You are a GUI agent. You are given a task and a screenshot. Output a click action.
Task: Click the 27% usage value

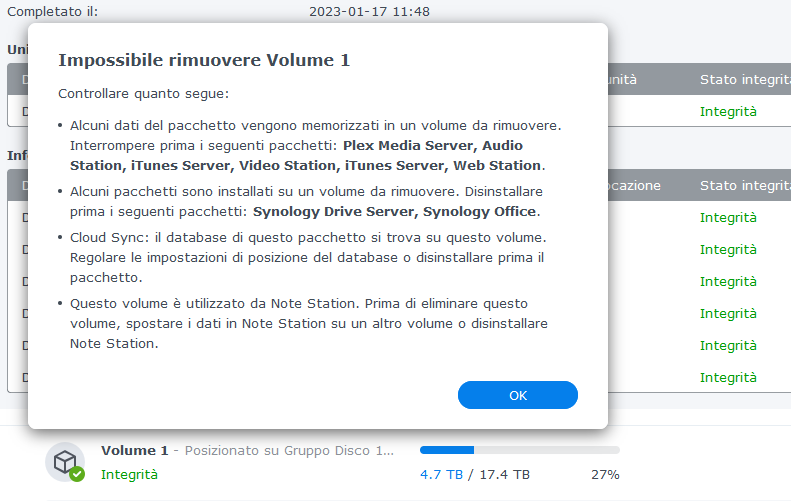pyautogui.click(x=605, y=474)
